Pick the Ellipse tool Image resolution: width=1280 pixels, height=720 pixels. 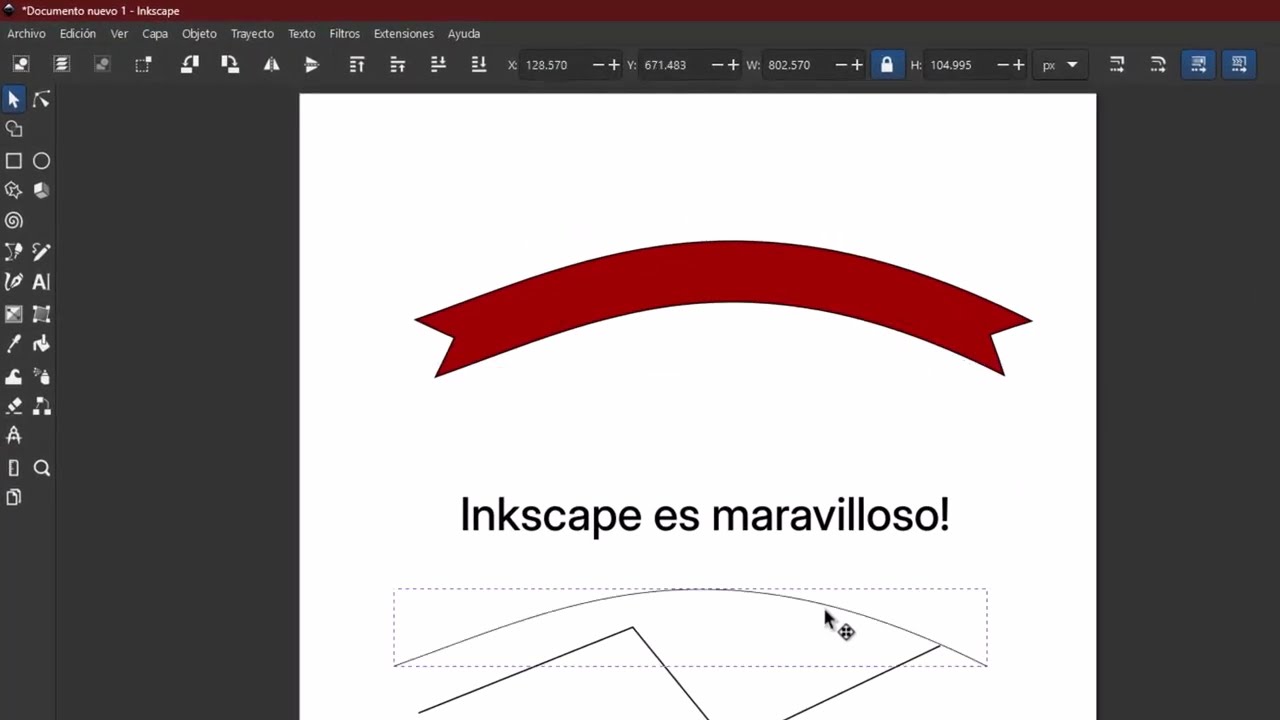pyautogui.click(x=41, y=161)
